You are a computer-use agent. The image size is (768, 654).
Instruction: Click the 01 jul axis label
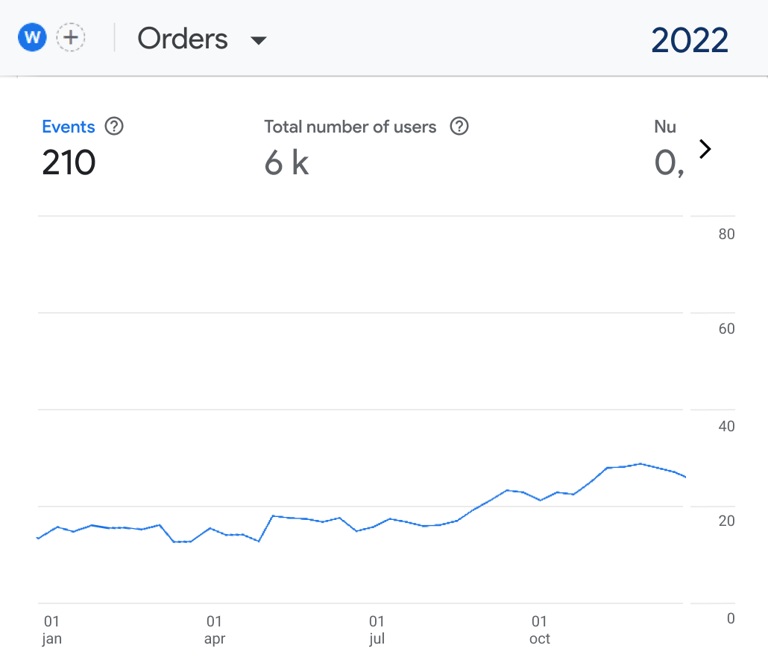(x=377, y=630)
